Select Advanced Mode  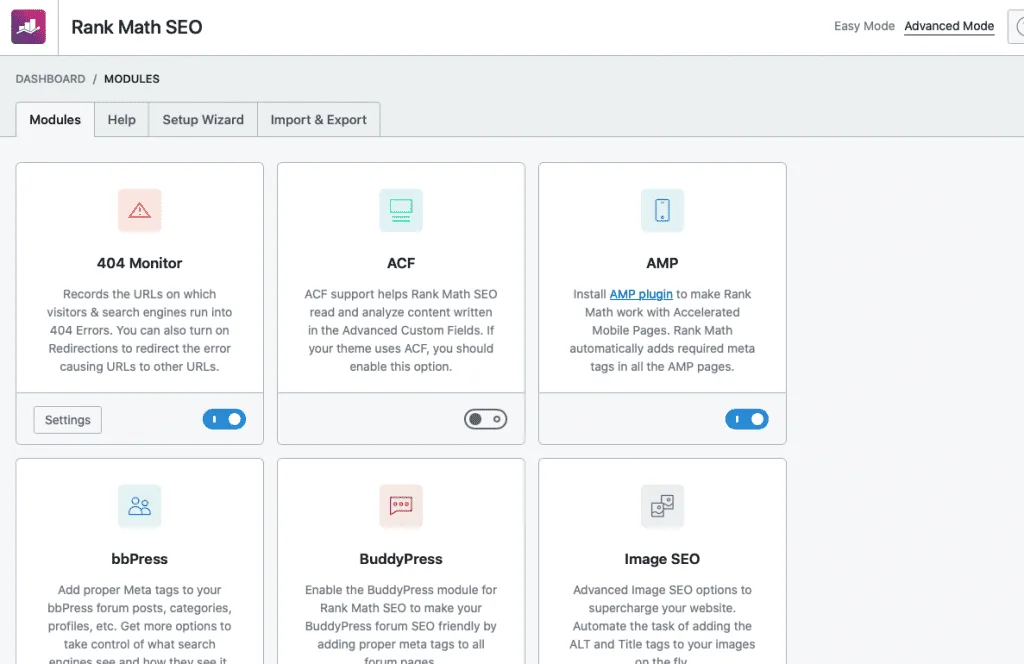point(949,26)
